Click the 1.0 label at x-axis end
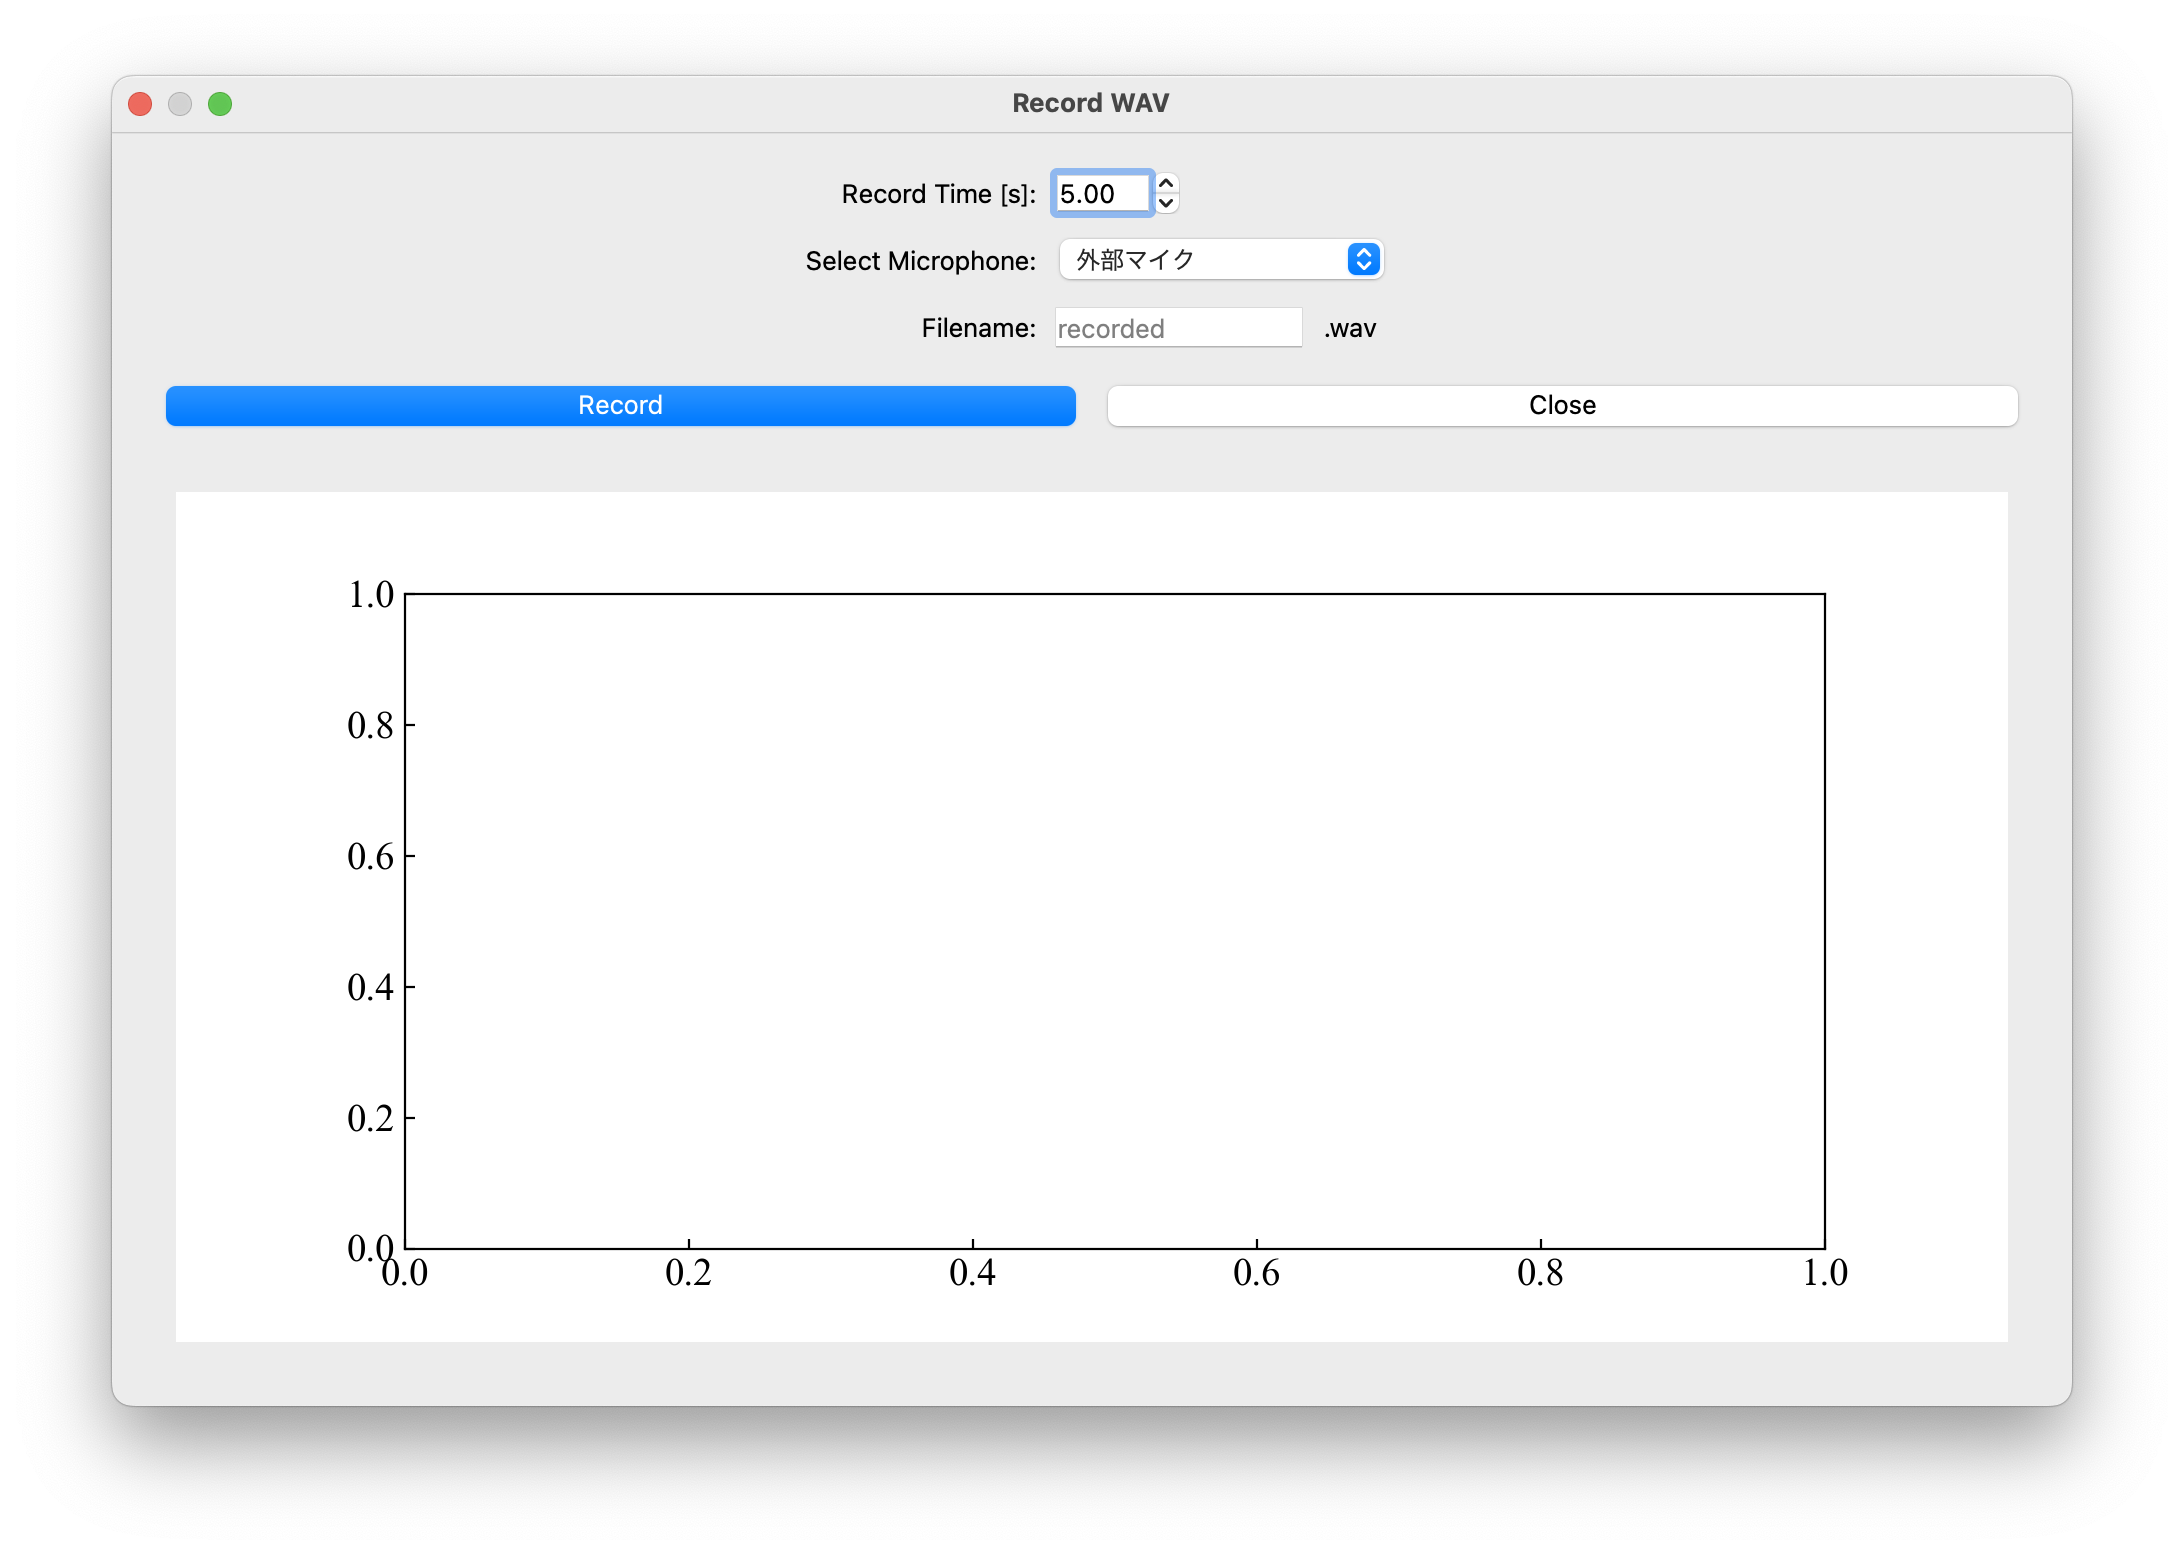Screen dimensions: 2184x1554 click(1824, 1273)
